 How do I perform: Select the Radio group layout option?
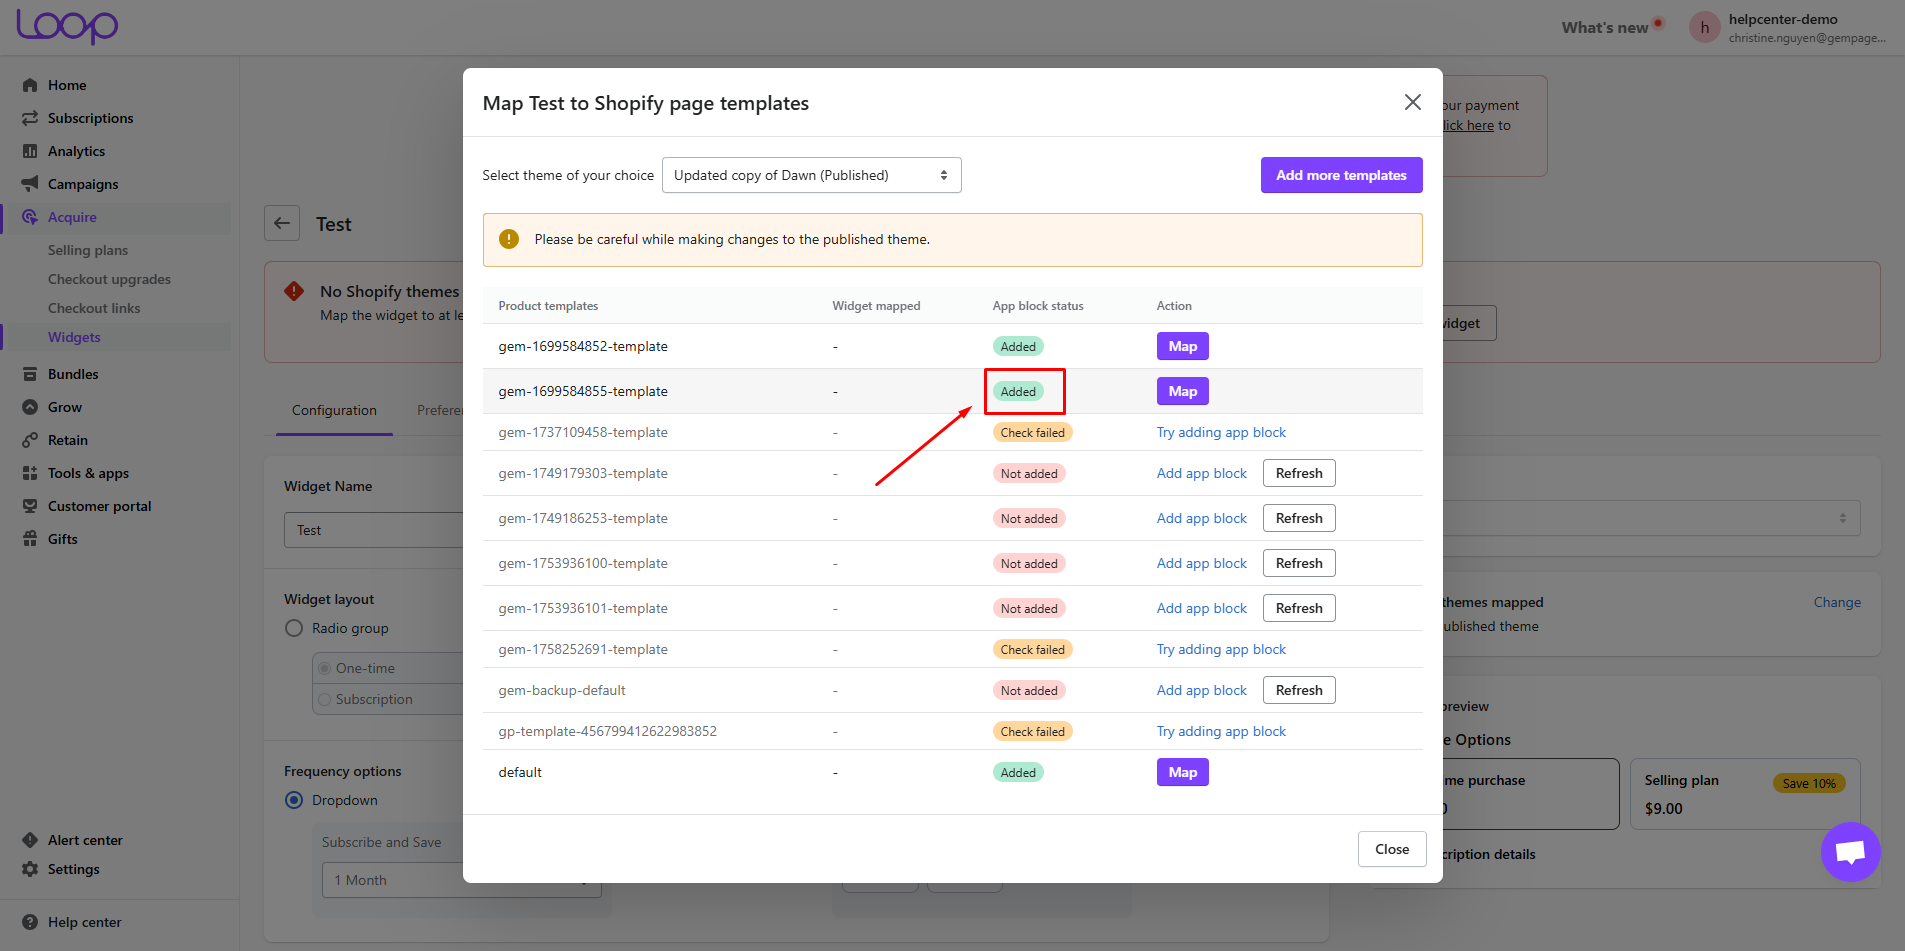click(x=294, y=628)
